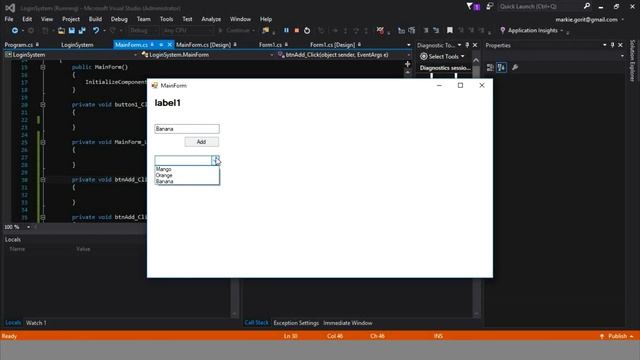Close the MainForm.cs tab
This screenshot has height=360, width=640.
click(170, 44)
